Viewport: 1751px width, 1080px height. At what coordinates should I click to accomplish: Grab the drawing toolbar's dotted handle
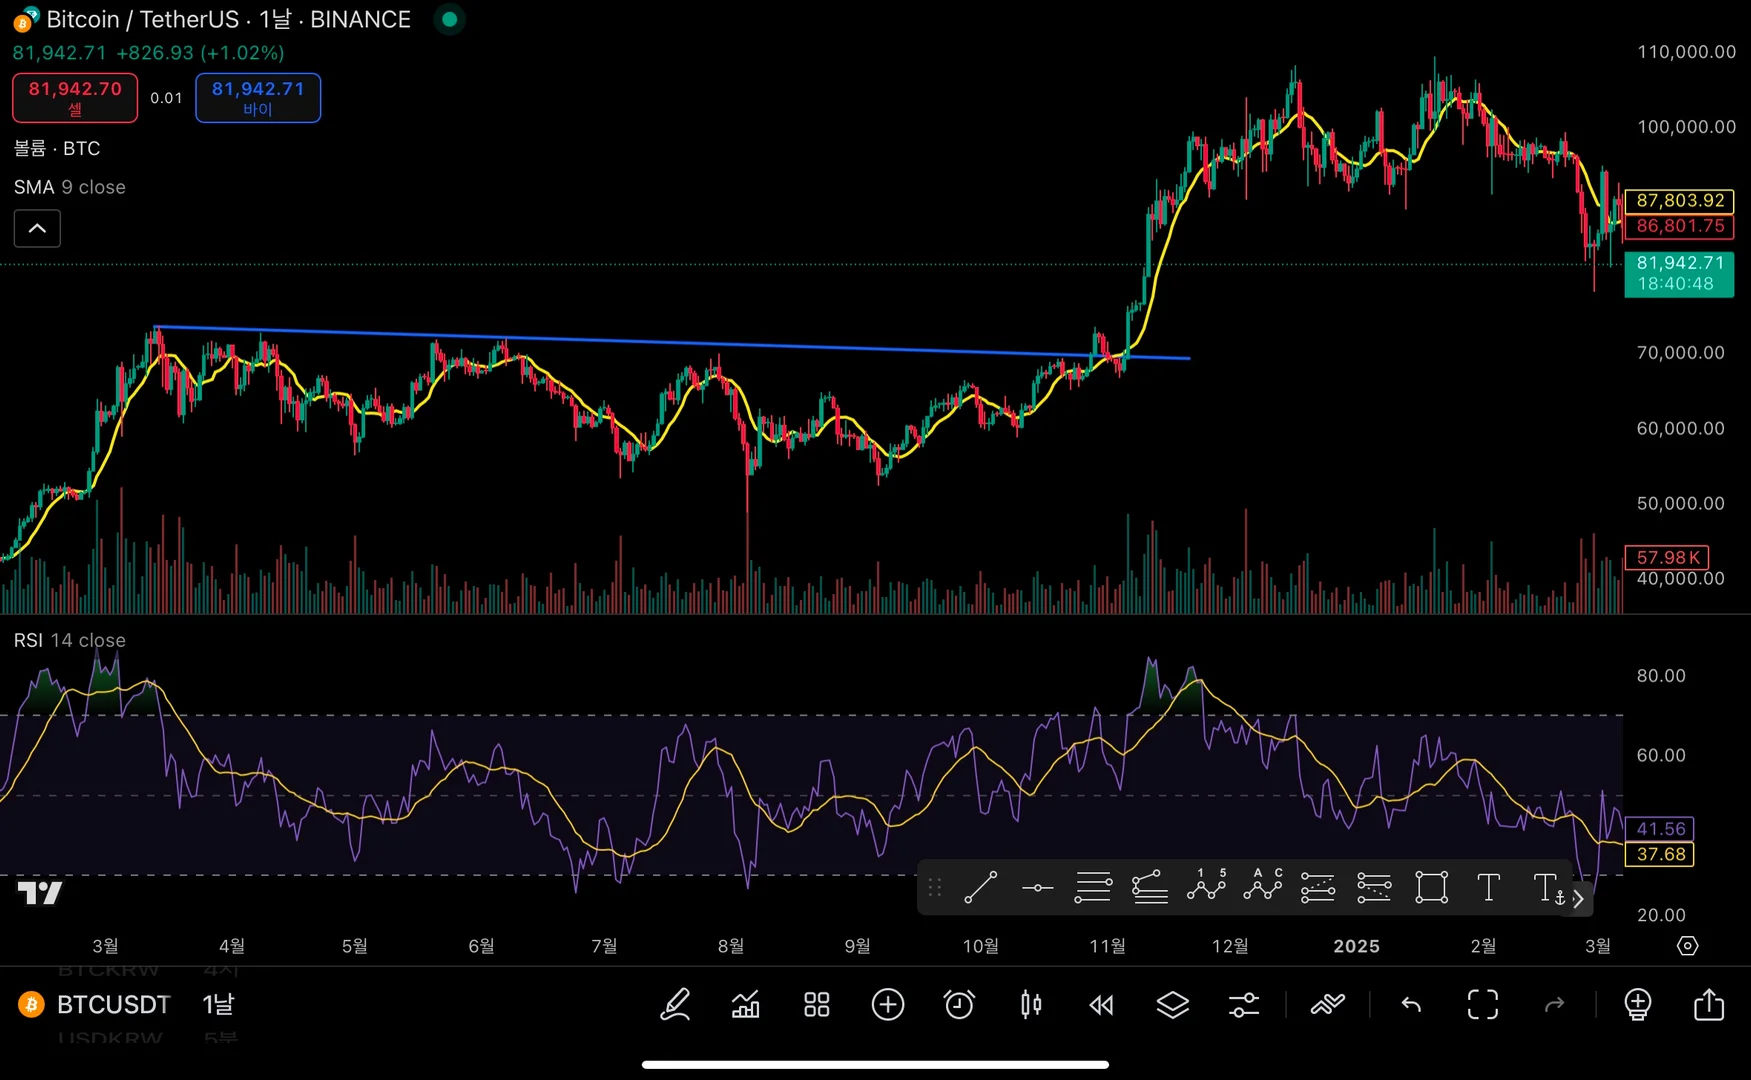(935, 888)
